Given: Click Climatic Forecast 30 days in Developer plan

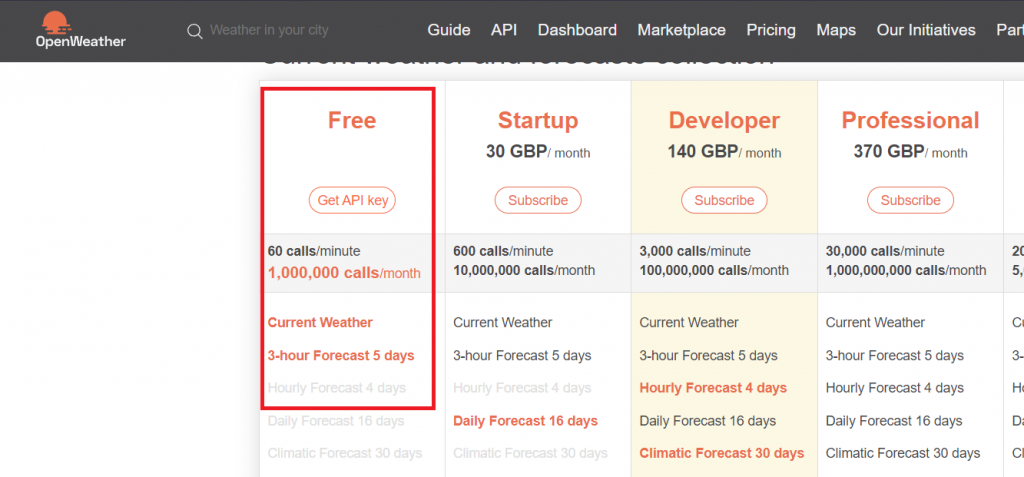Looking at the screenshot, I should click(x=722, y=453).
